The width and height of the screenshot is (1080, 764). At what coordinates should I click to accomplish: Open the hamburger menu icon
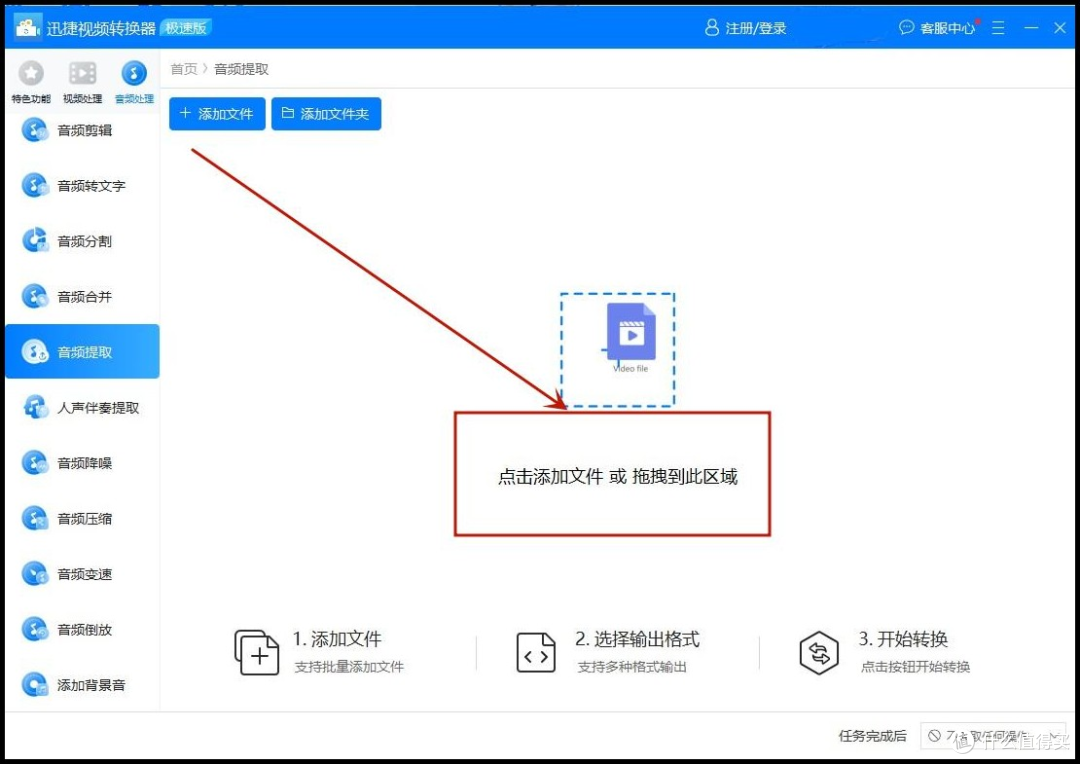998,28
